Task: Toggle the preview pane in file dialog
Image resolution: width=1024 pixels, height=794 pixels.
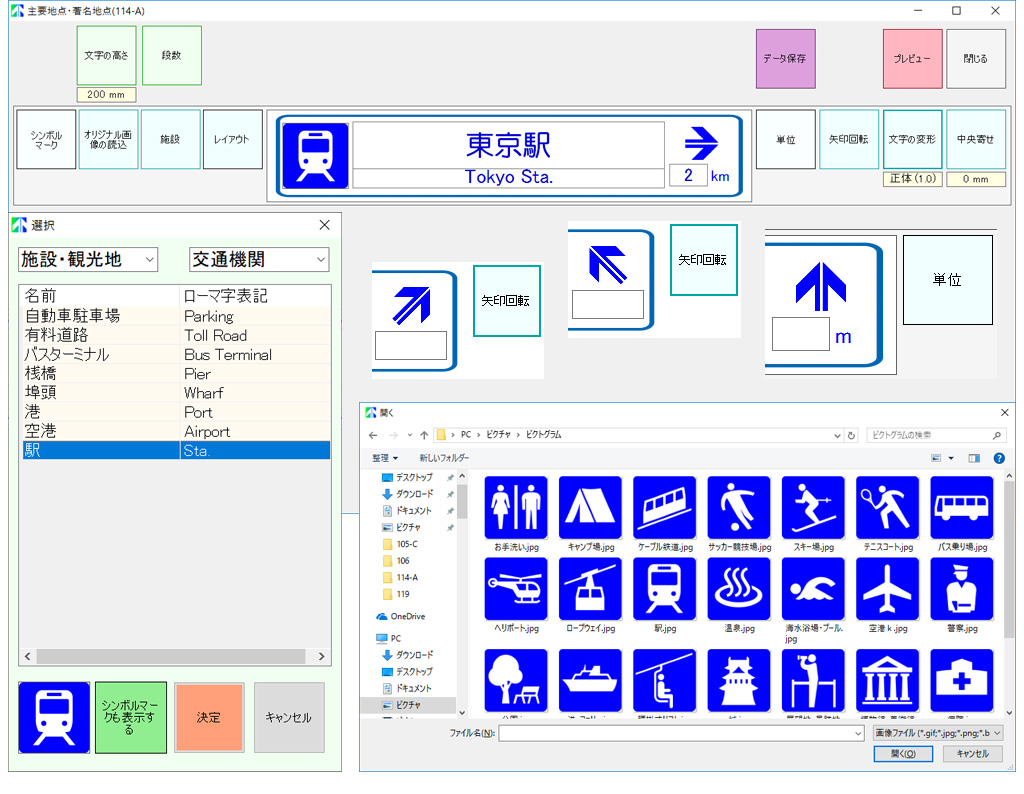Action: (974, 458)
